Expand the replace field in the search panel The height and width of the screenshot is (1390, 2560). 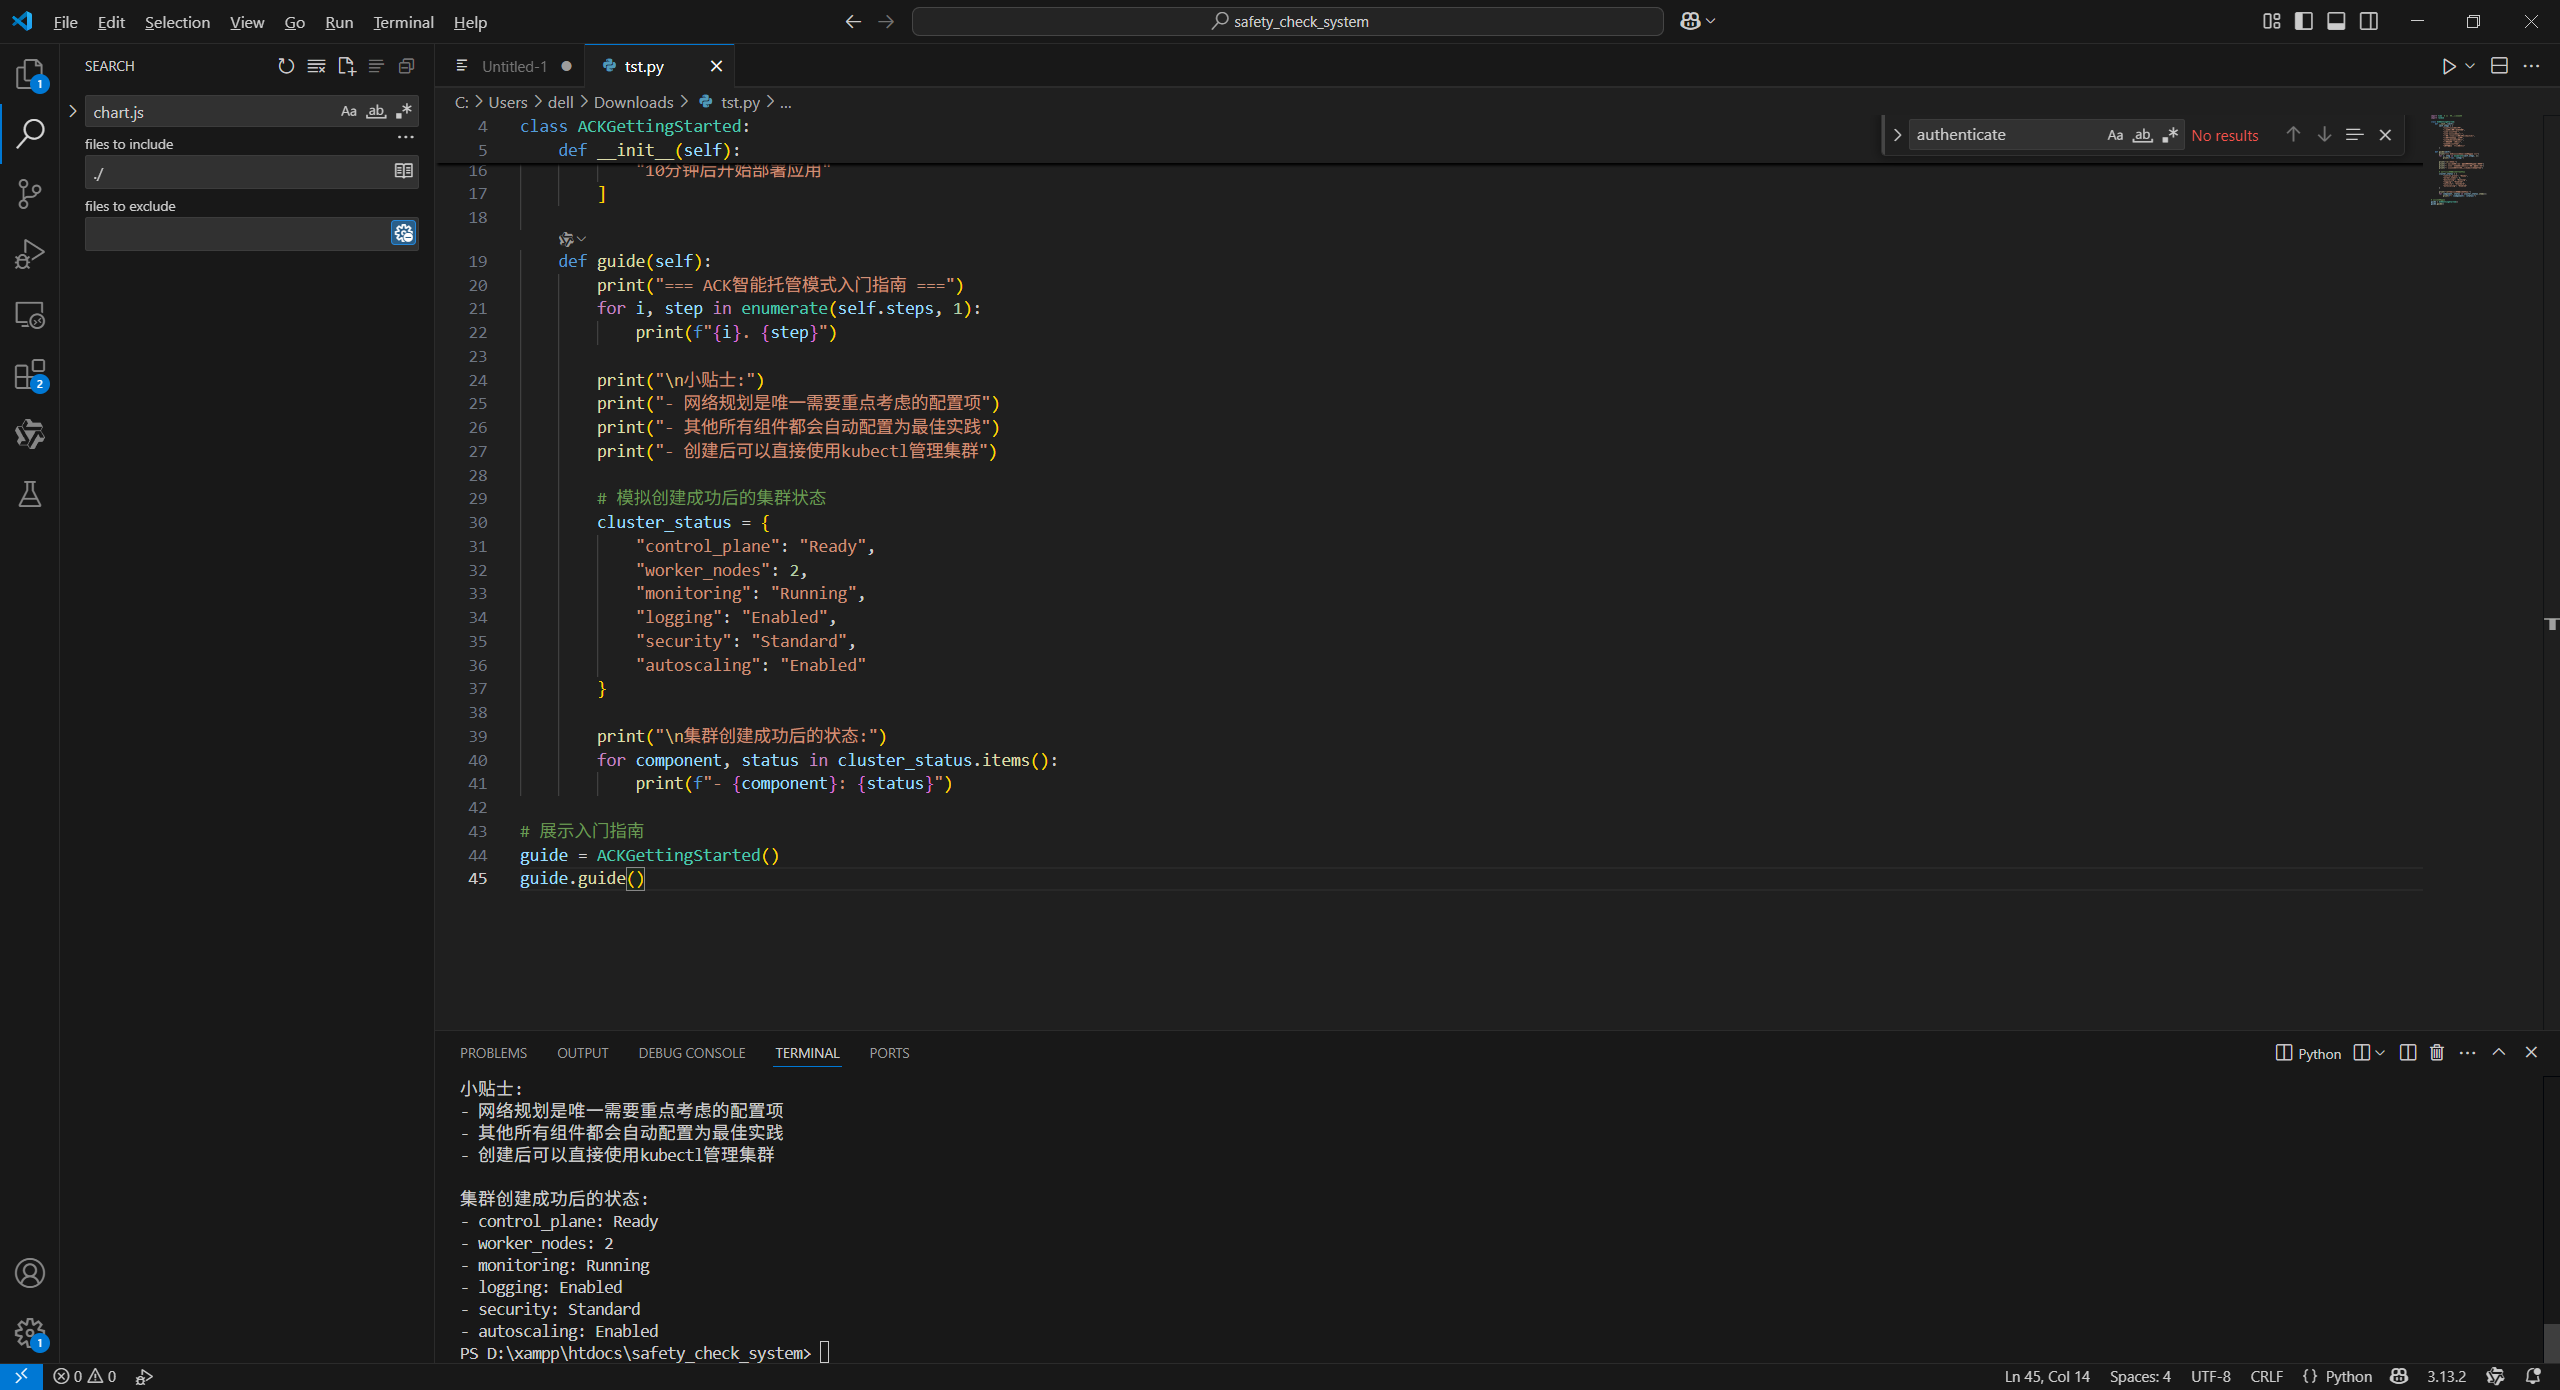point(73,111)
